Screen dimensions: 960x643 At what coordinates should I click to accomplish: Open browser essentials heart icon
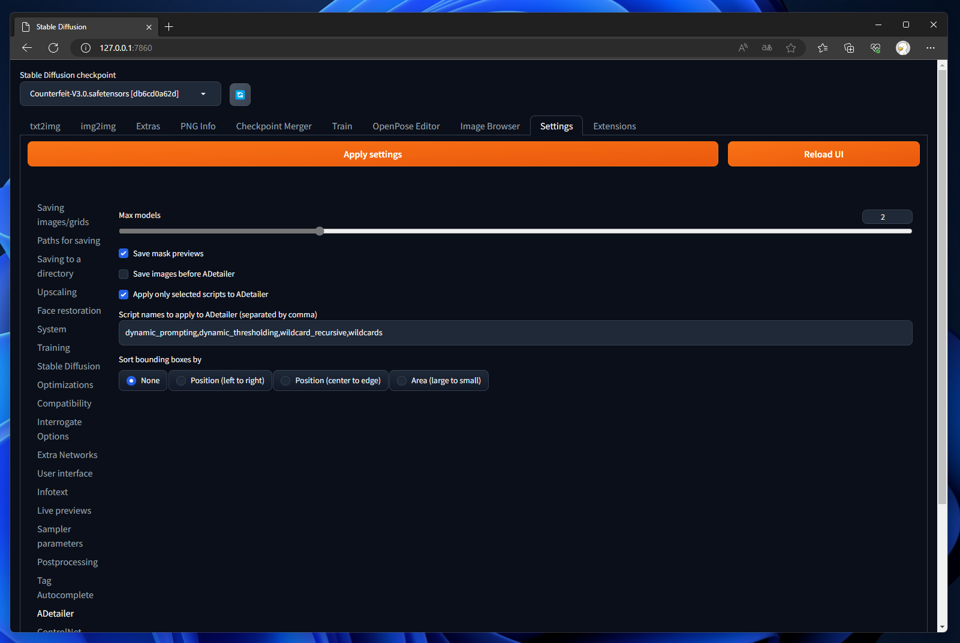876,48
